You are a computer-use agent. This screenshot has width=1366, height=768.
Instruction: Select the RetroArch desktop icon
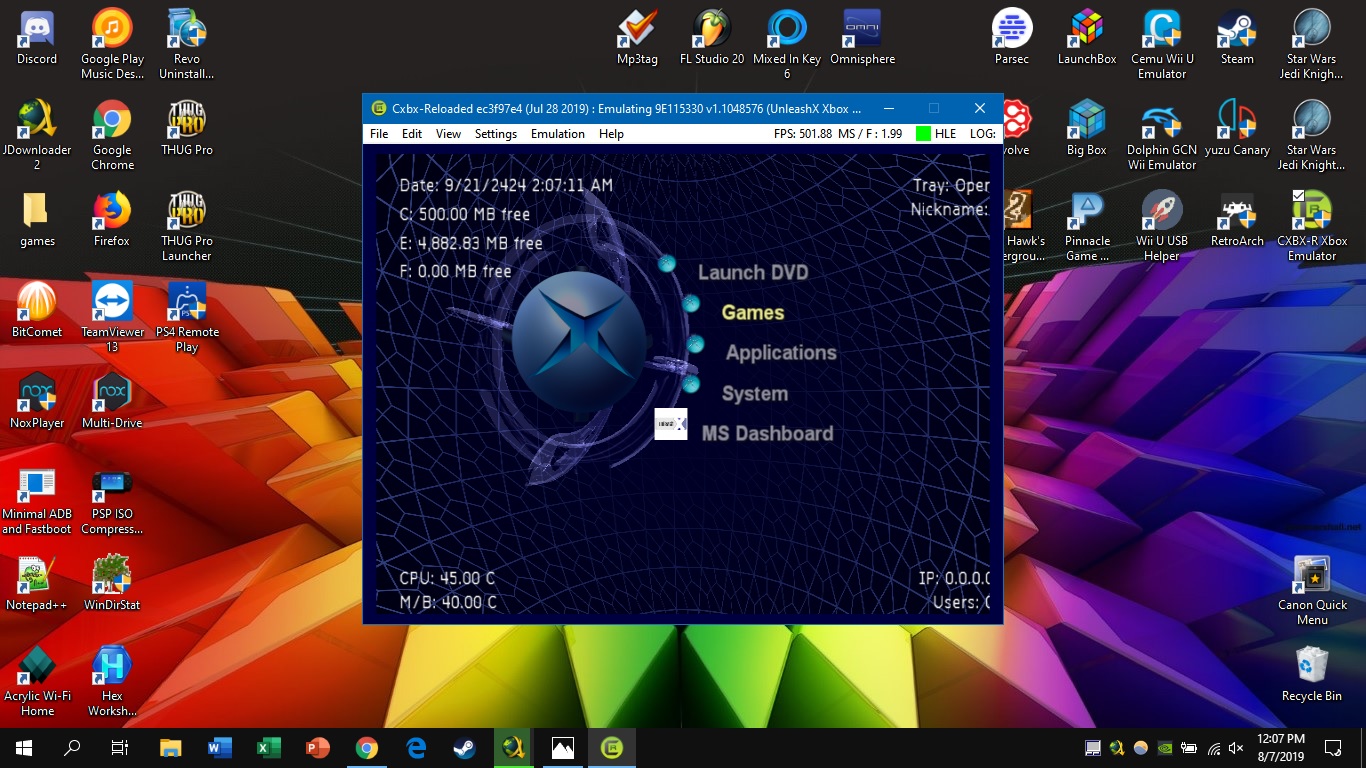click(1237, 220)
